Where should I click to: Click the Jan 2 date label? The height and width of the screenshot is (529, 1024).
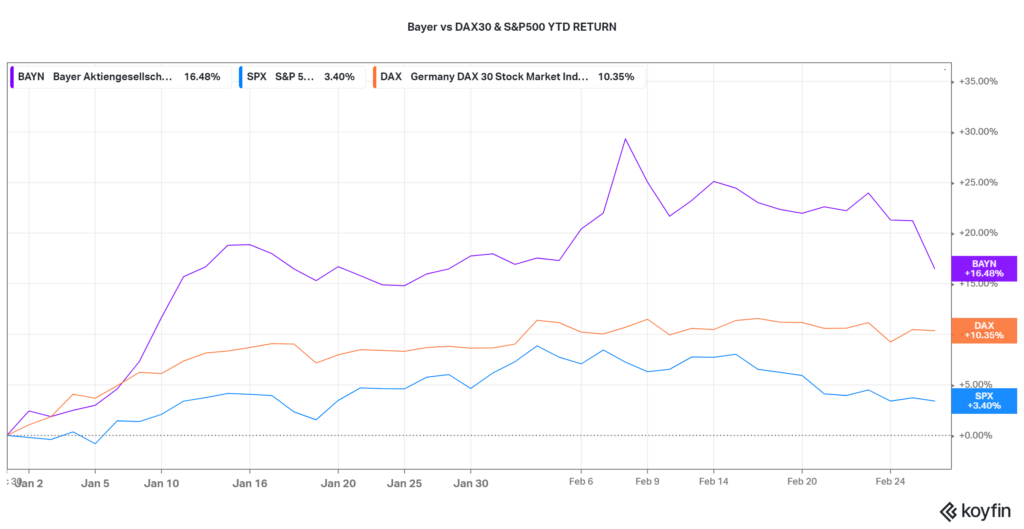[x=29, y=484]
